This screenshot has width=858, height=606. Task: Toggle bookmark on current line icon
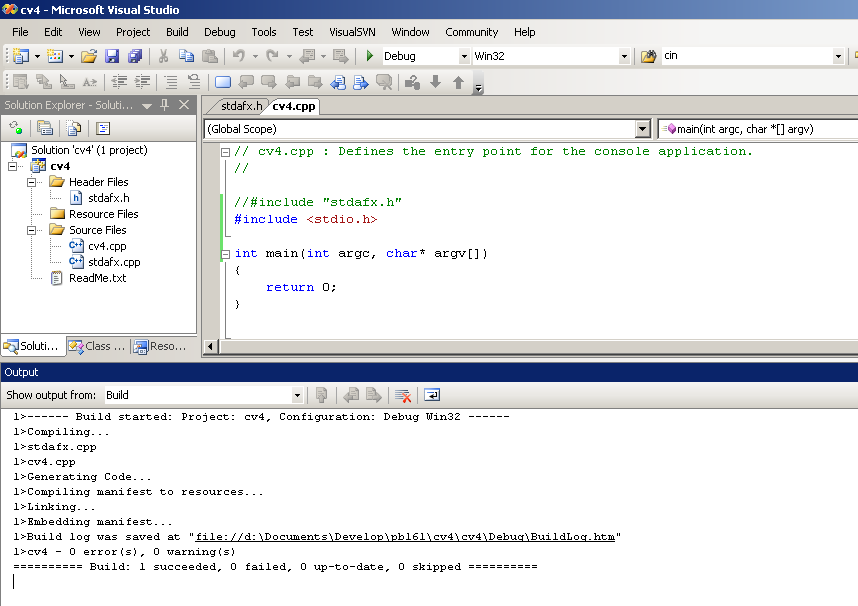tap(223, 82)
